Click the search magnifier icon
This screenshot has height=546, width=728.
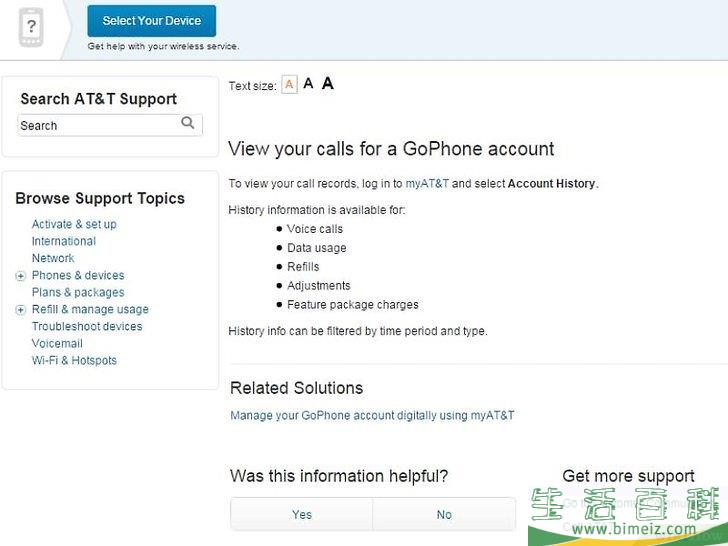click(188, 123)
